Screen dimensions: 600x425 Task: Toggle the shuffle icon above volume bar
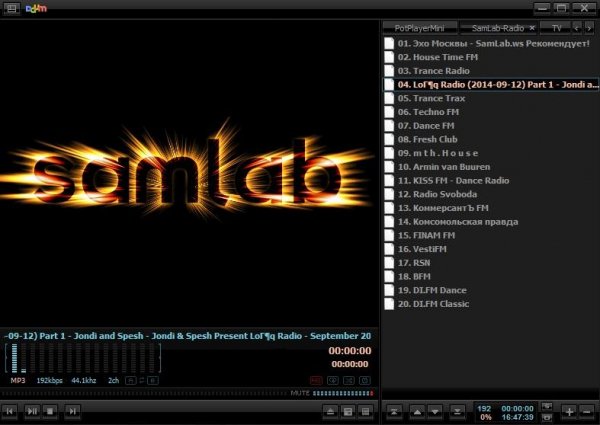pos(349,380)
